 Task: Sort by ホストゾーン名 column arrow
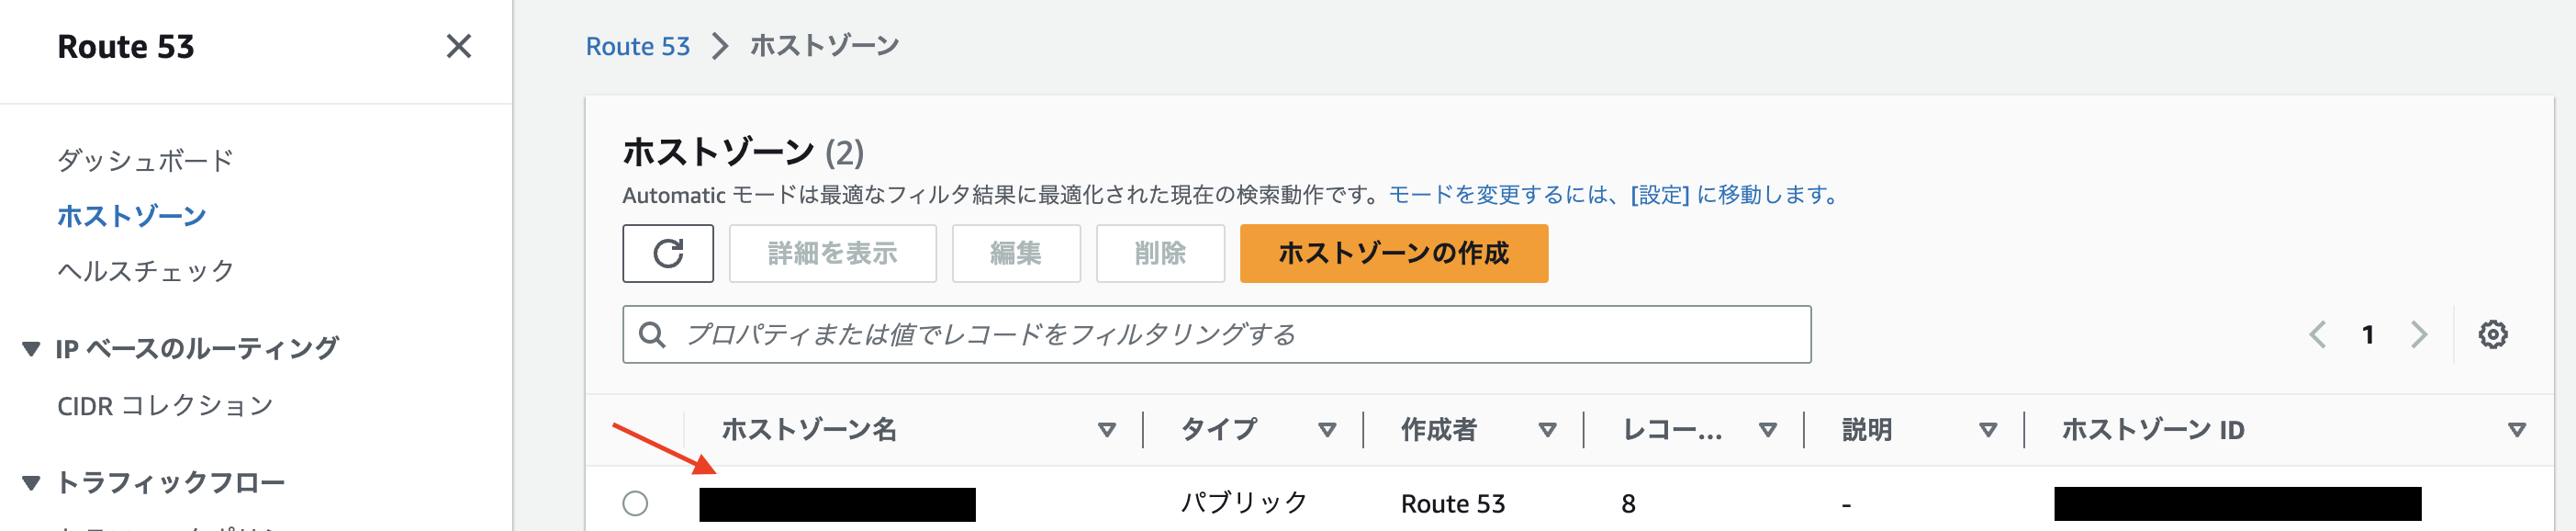1107,429
